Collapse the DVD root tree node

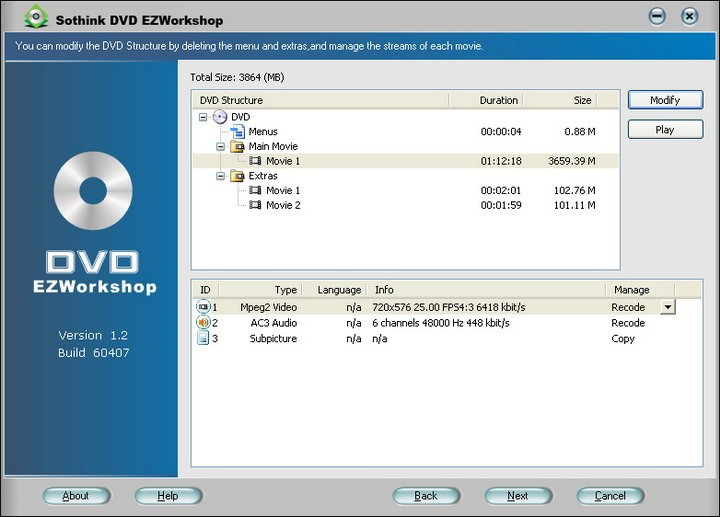(203, 117)
